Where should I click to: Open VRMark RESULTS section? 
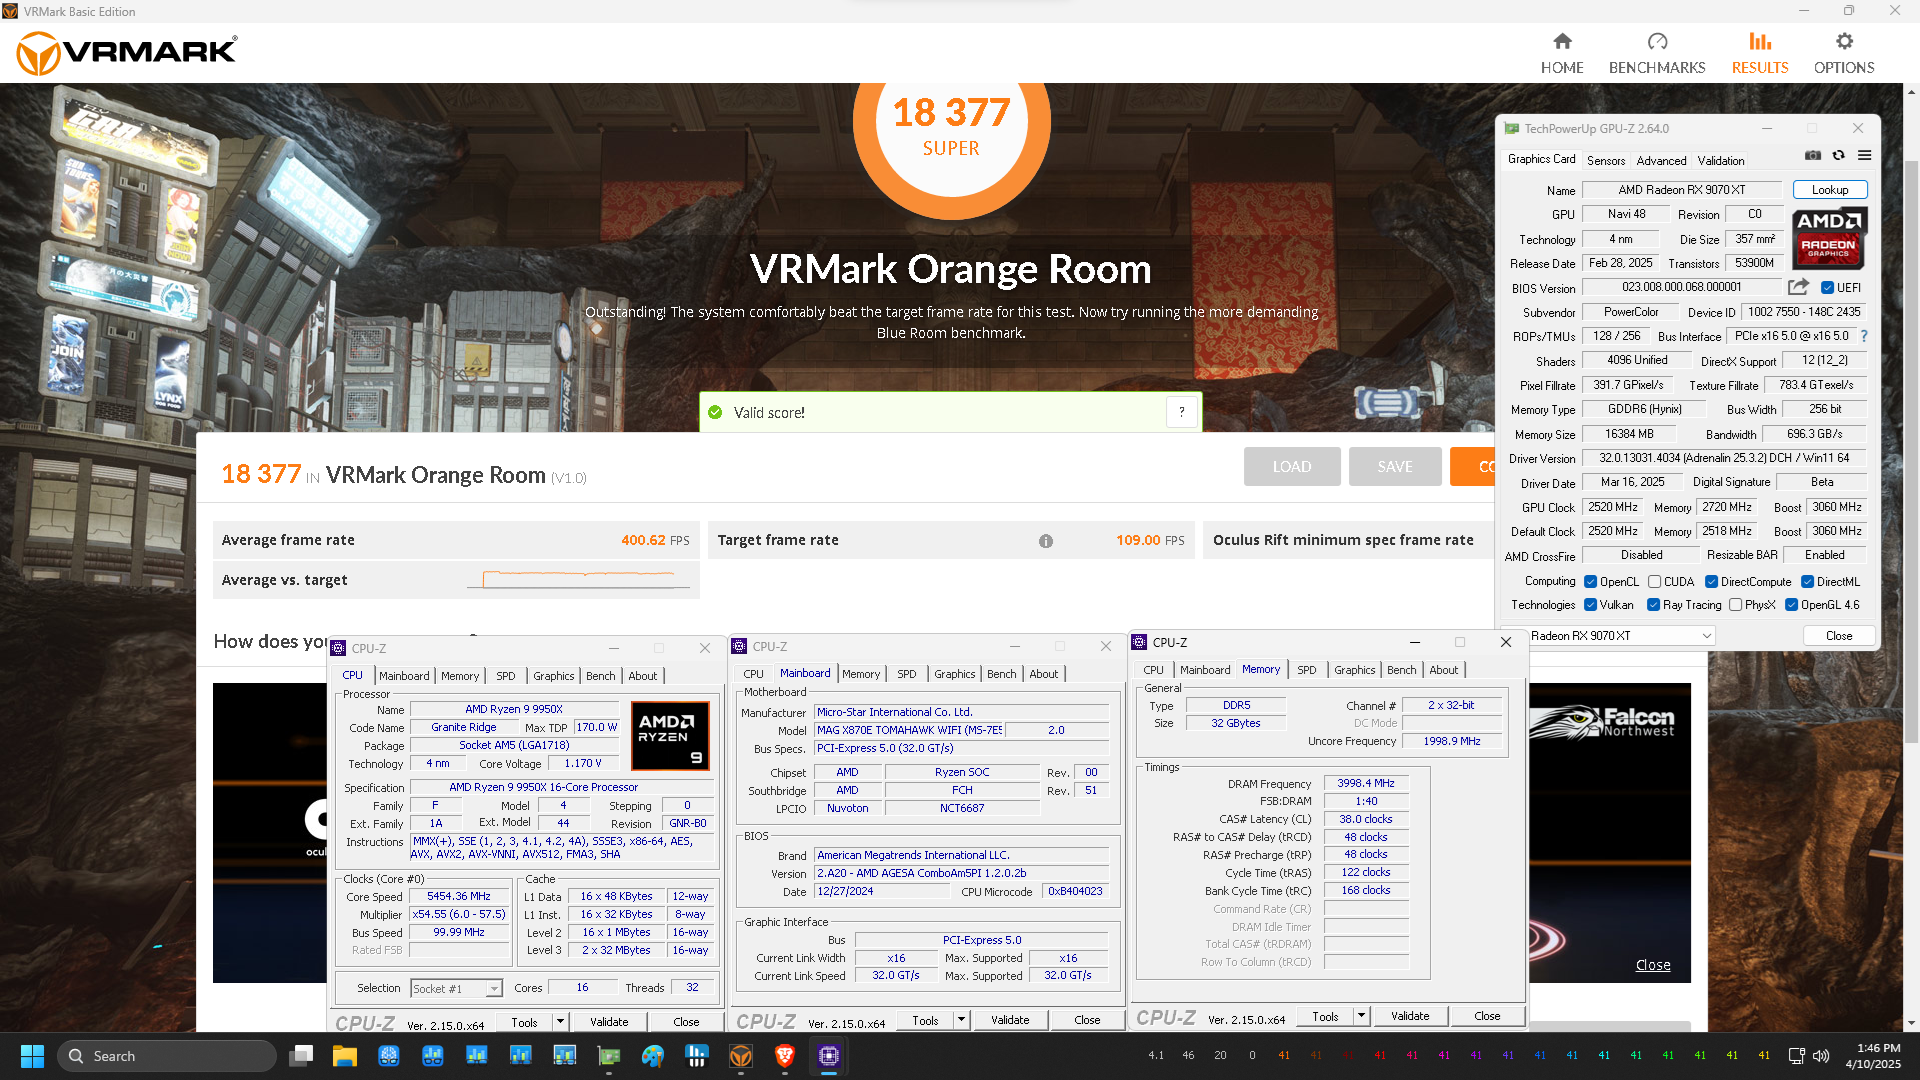point(1760,53)
